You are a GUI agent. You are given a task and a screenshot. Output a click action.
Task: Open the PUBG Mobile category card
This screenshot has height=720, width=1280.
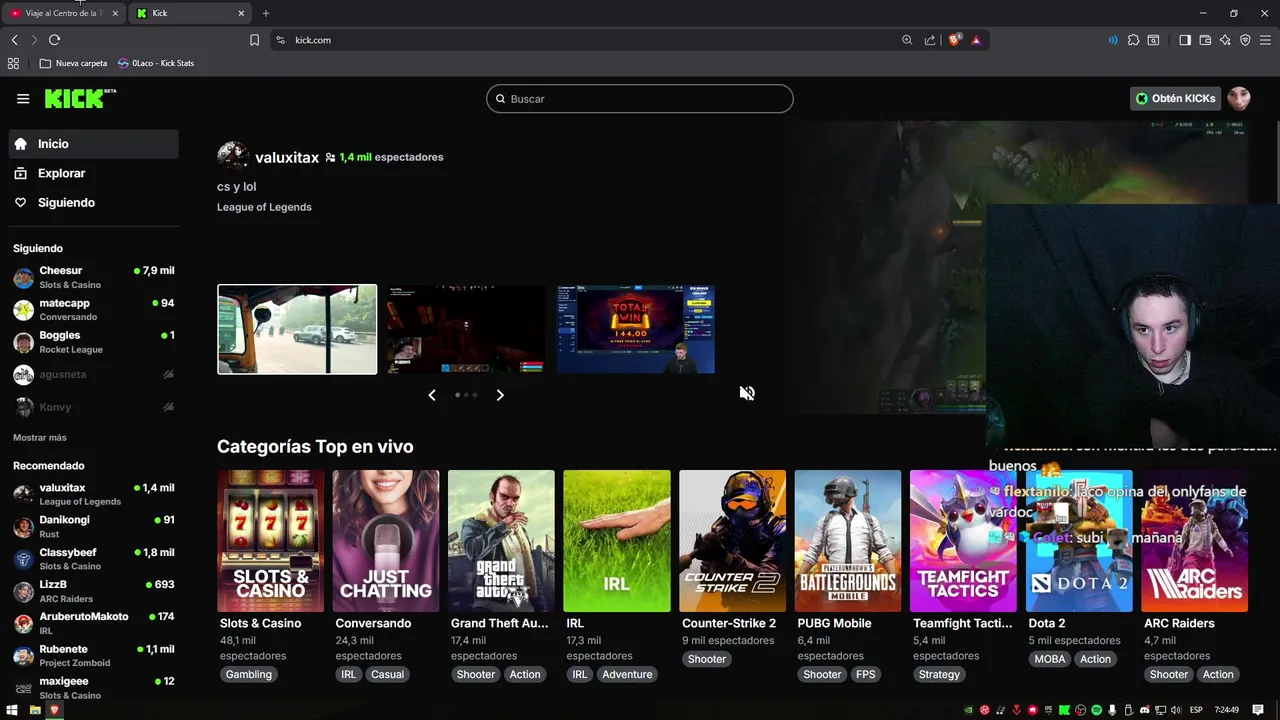click(848, 541)
